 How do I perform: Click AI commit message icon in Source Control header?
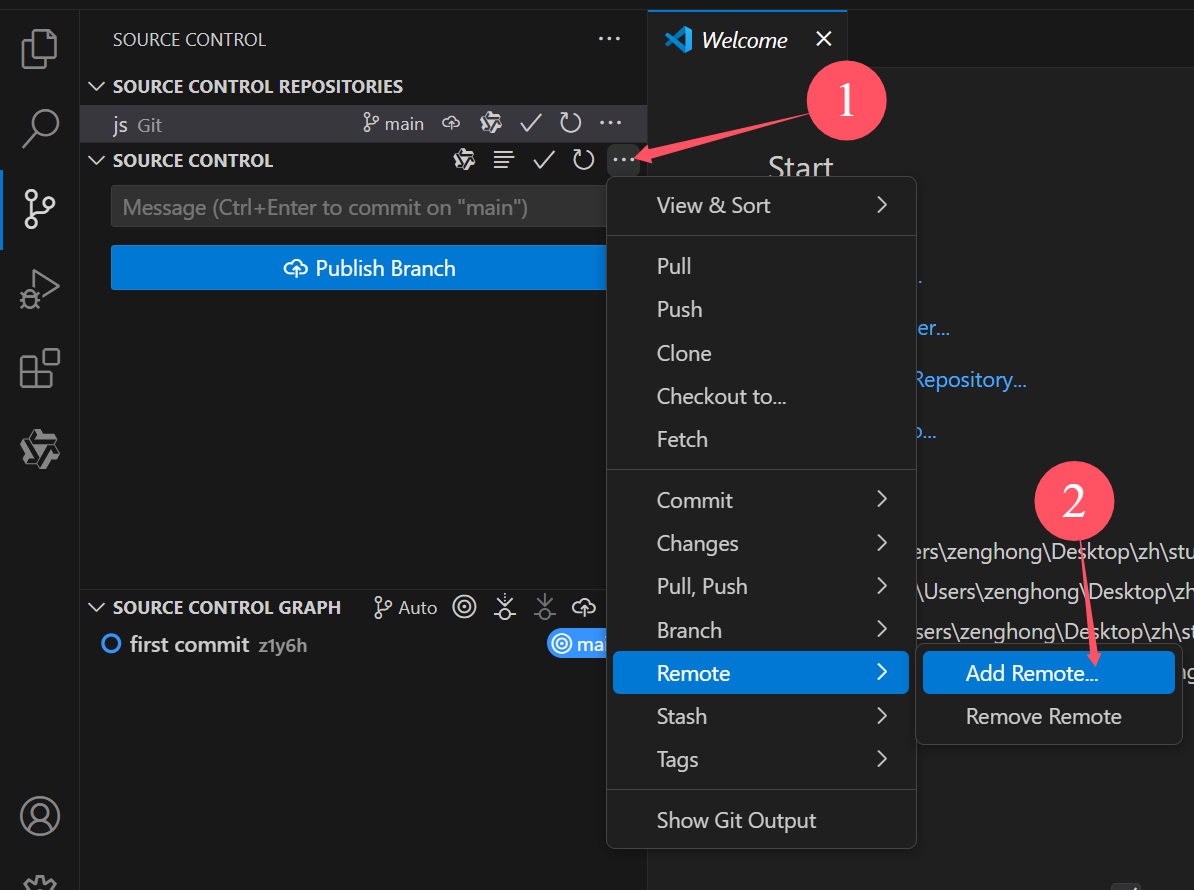coord(465,160)
